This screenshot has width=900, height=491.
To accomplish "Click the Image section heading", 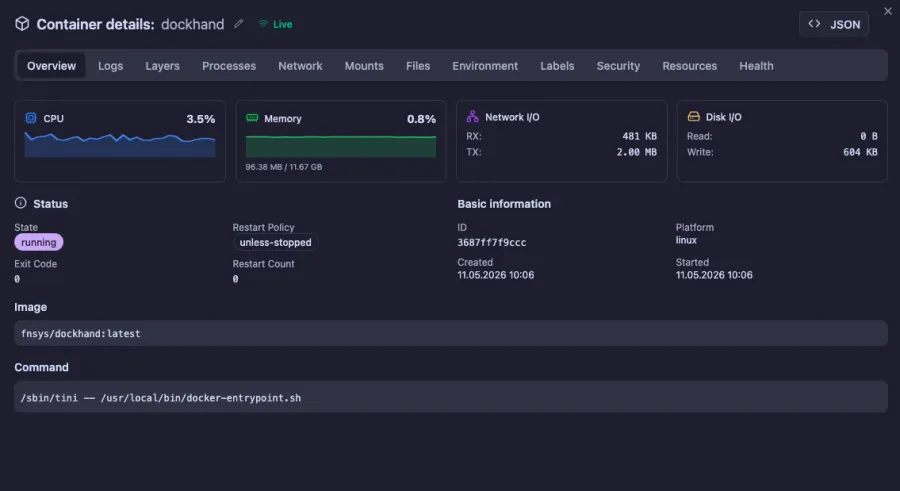I will (30, 307).
